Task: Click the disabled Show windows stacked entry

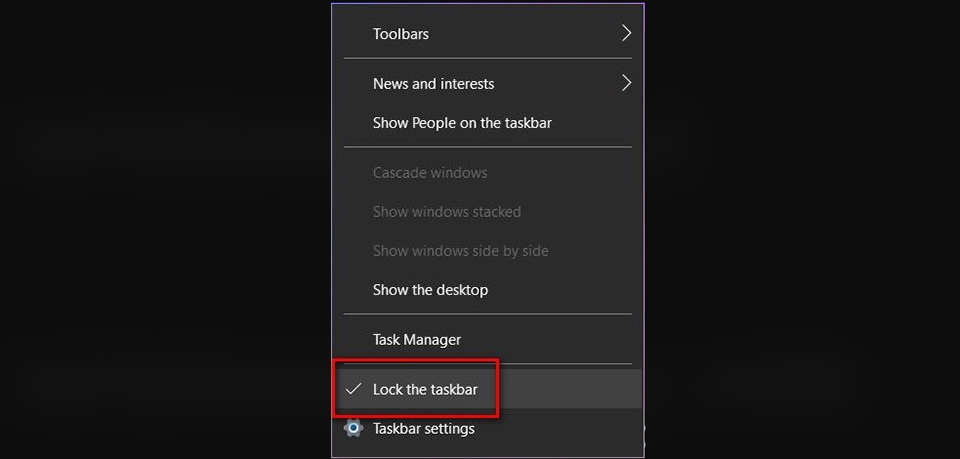Action: (487, 212)
